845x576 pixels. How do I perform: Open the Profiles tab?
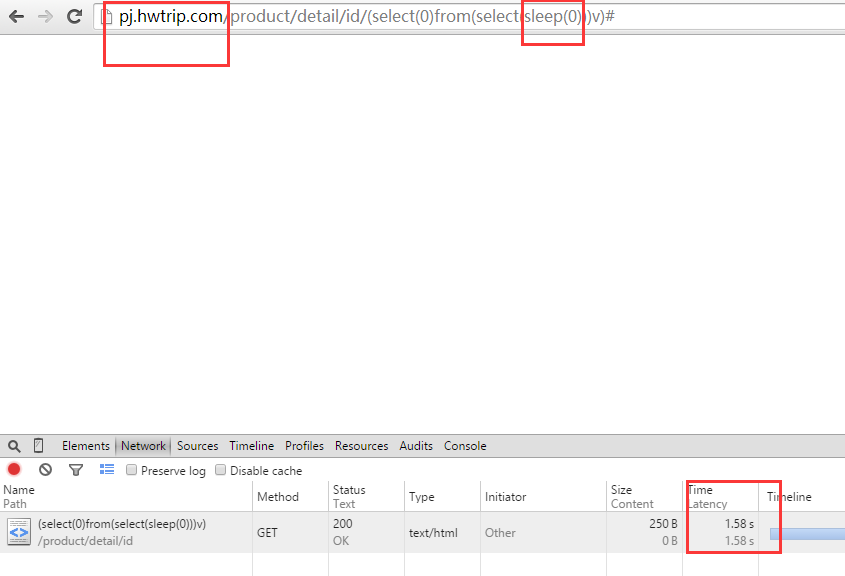pyautogui.click(x=304, y=446)
